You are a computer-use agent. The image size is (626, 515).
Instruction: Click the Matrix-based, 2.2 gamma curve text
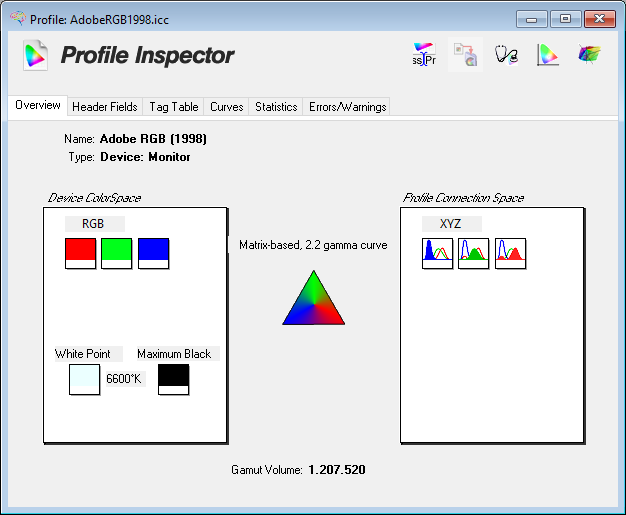coord(313,245)
